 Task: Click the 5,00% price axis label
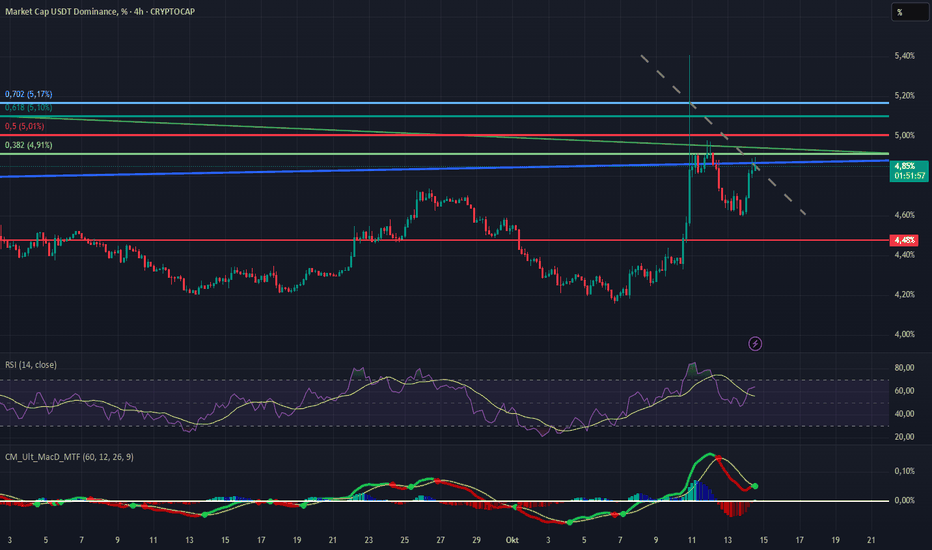tap(904, 136)
